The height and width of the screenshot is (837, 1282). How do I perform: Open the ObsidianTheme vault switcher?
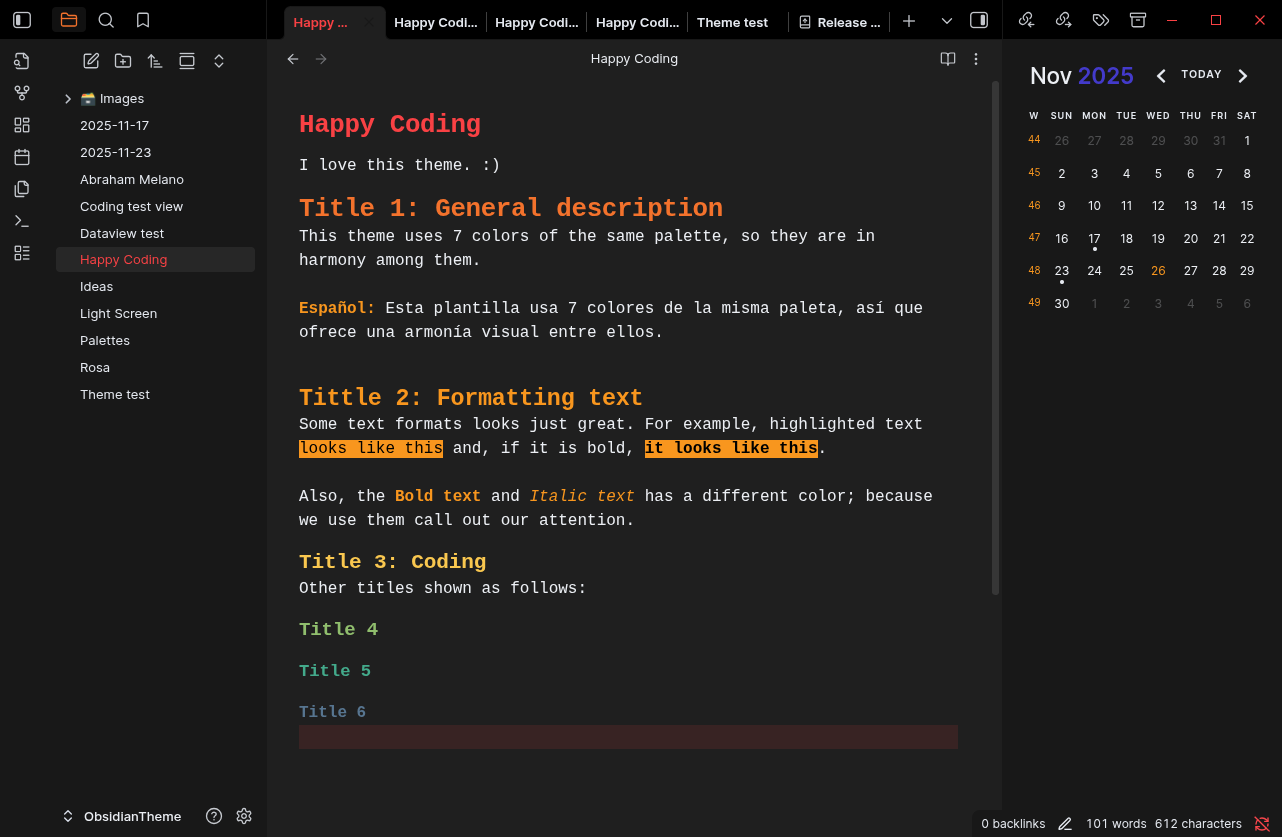(122, 816)
